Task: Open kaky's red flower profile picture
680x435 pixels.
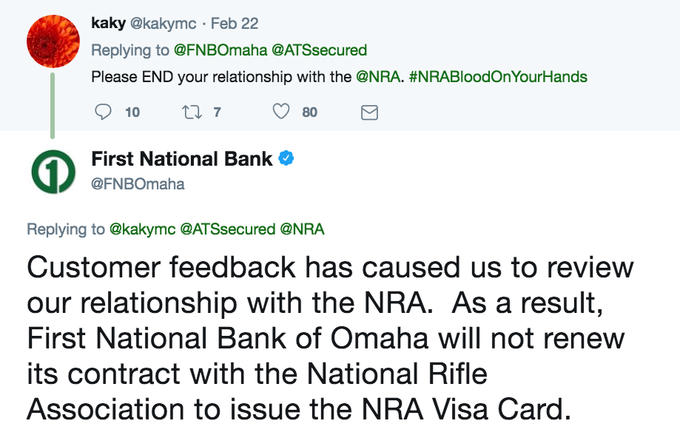Action: pyautogui.click(x=53, y=42)
